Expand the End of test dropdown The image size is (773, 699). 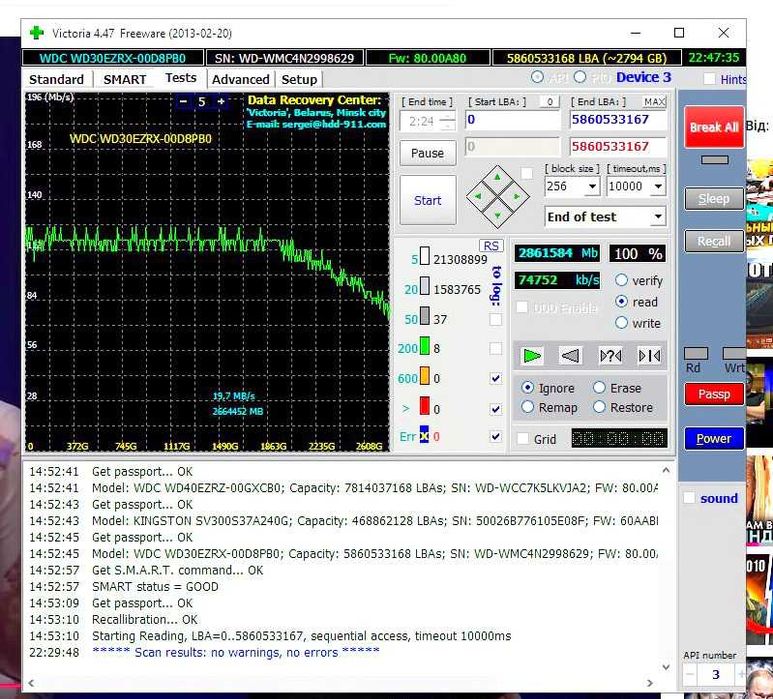(x=657, y=217)
